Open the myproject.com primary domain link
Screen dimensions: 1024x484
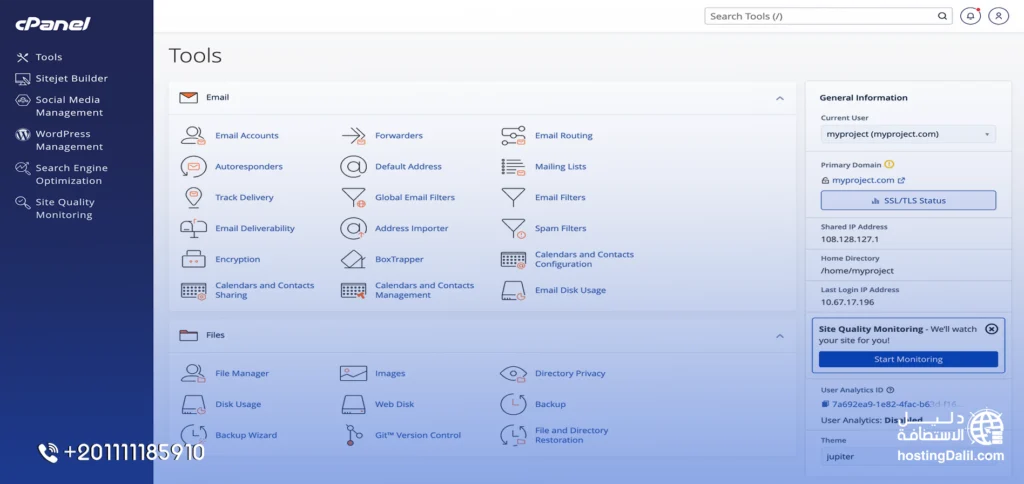tap(863, 181)
